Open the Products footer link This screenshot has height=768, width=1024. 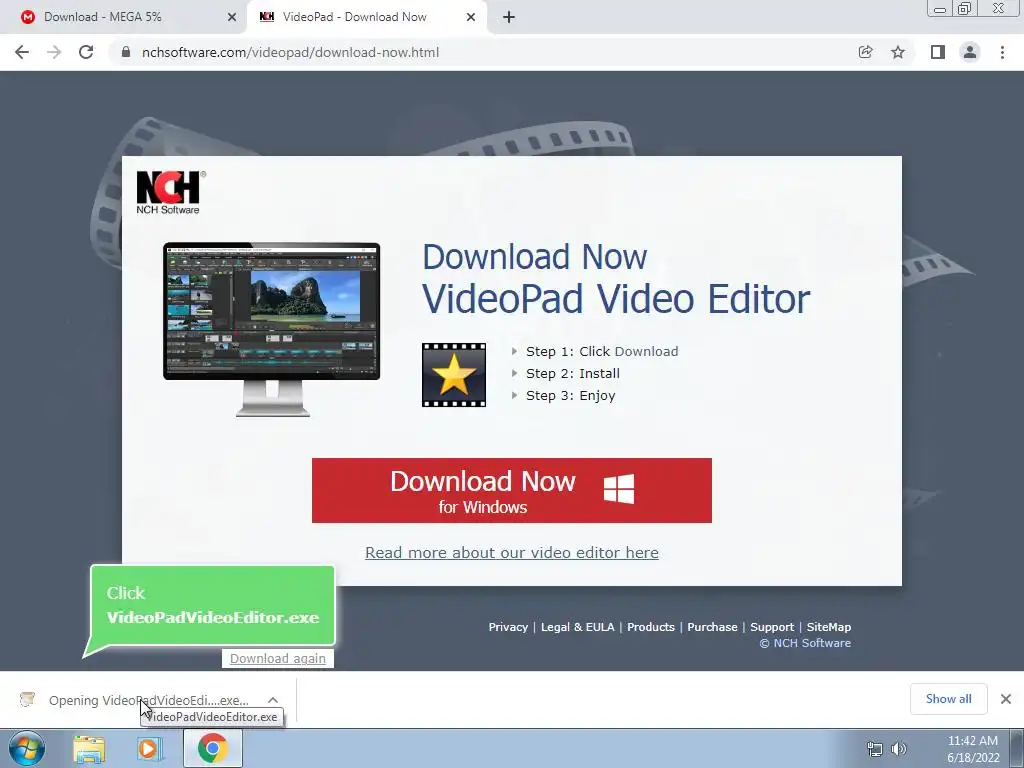tap(650, 627)
